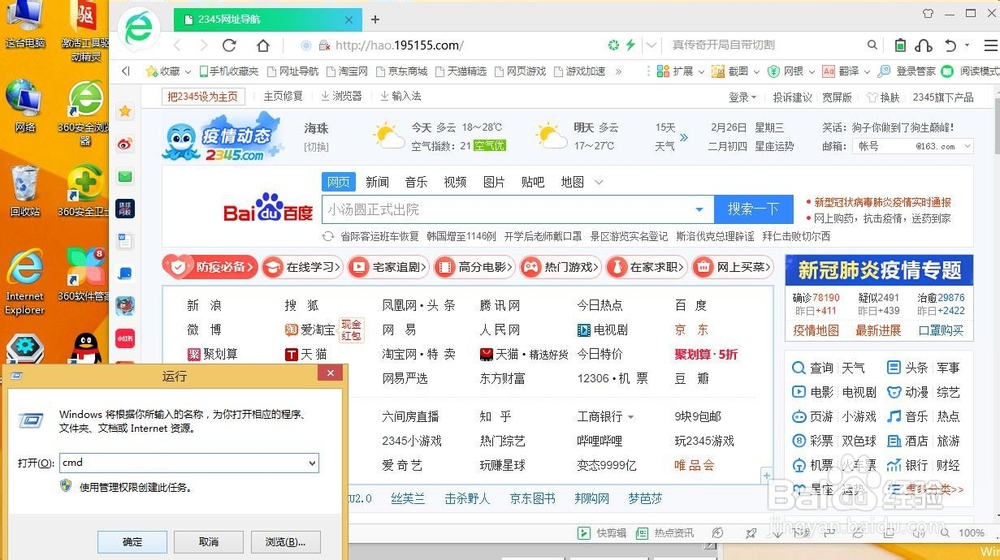Expand the bookmarks bar overflow chevron
Viewport: 1000px width, 560px height.
click(x=618, y=71)
